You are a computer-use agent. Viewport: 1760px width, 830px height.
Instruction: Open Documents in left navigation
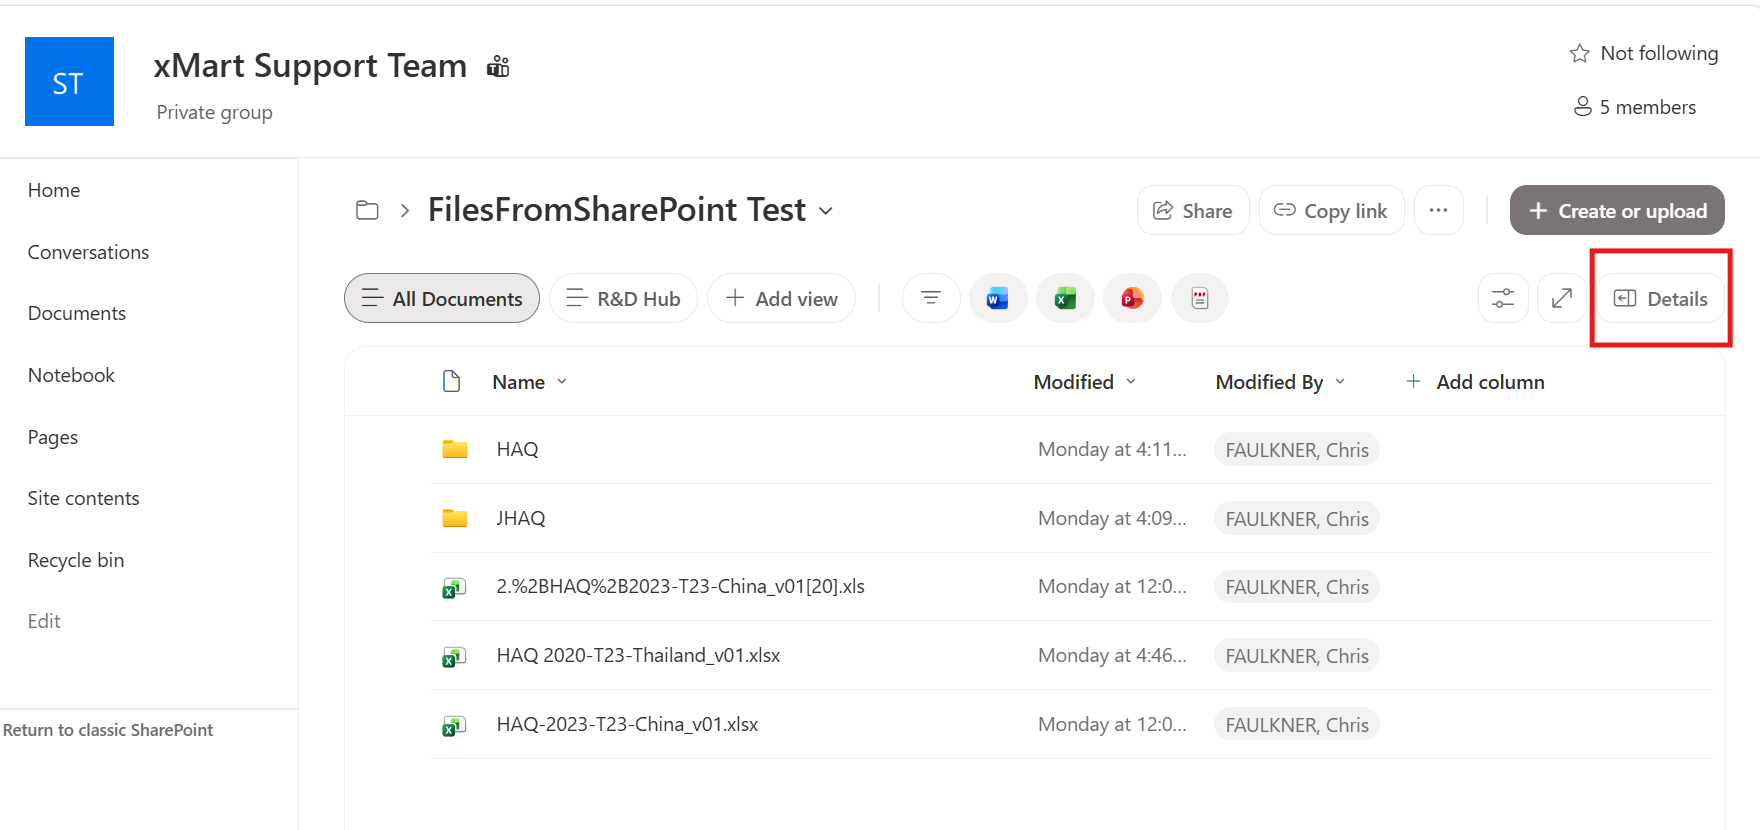pyautogui.click(x=77, y=313)
